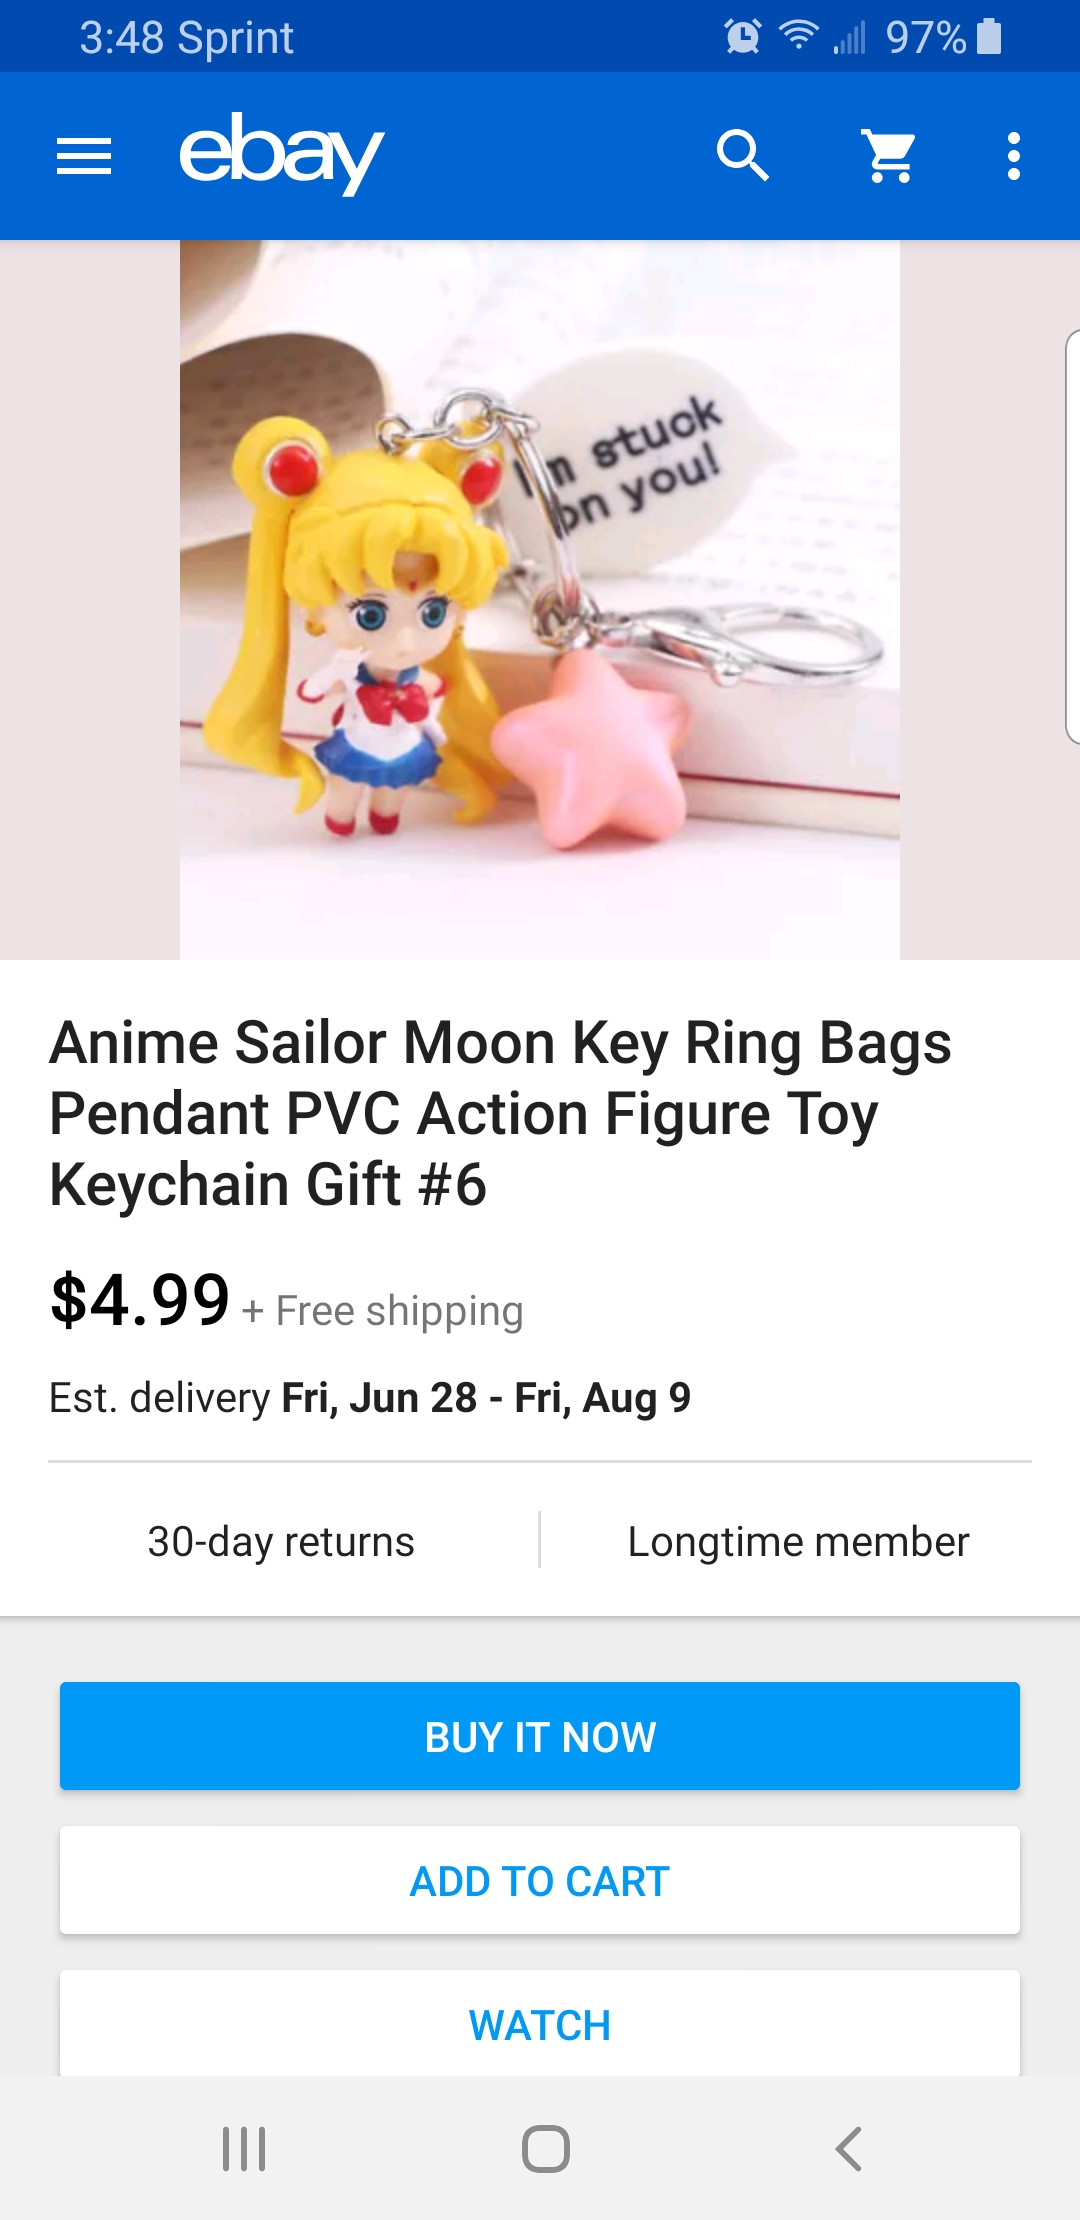Tap the Wi-Fi status bar icon

point(798,35)
